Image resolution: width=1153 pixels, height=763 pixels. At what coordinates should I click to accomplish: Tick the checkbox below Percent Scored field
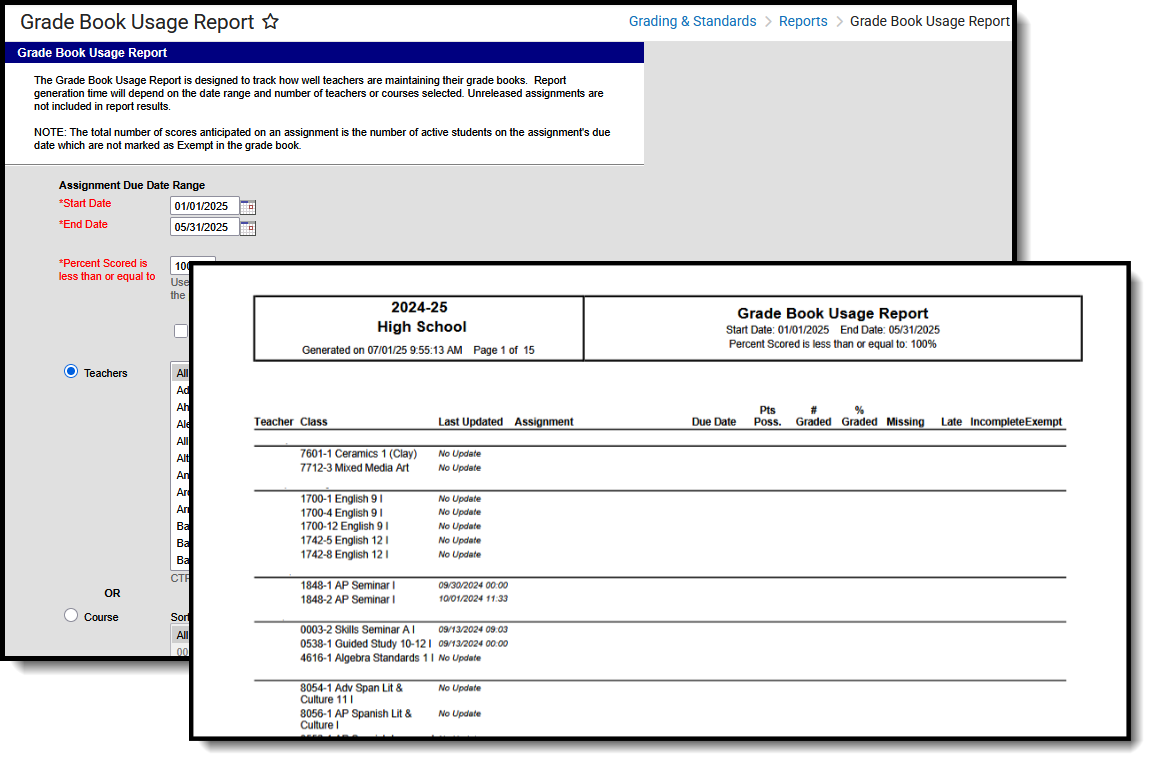point(181,331)
